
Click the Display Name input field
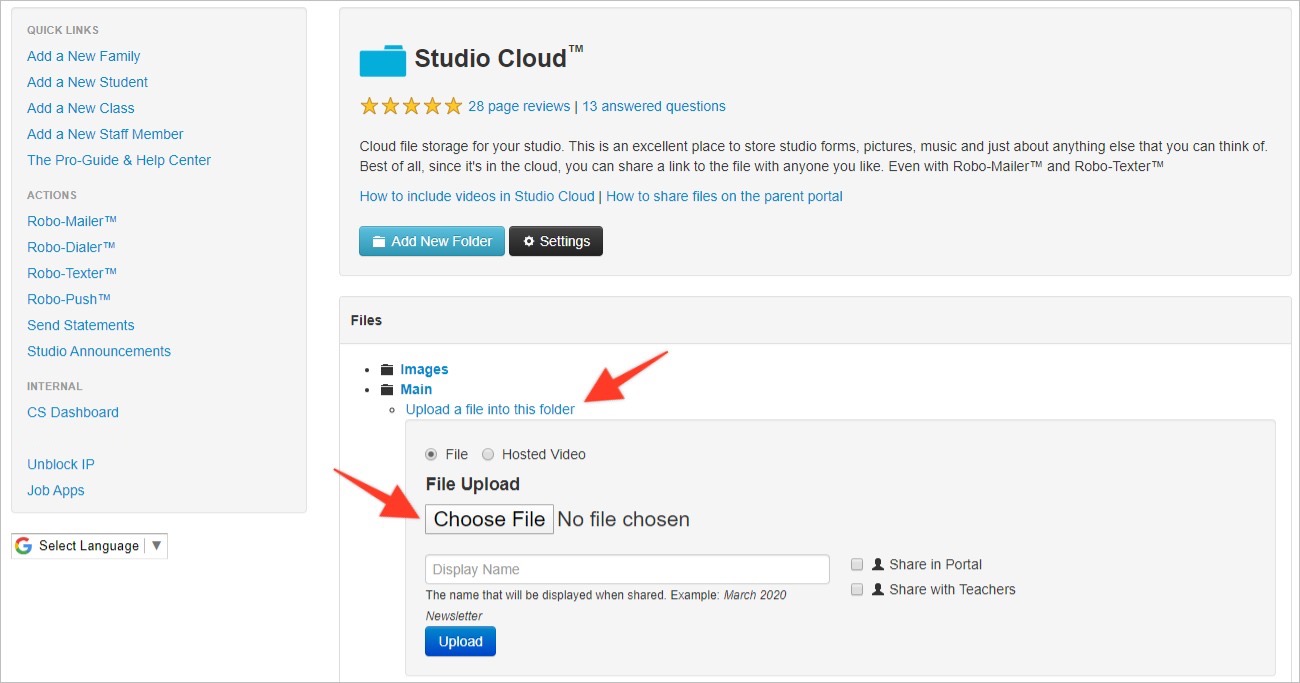tap(627, 570)
